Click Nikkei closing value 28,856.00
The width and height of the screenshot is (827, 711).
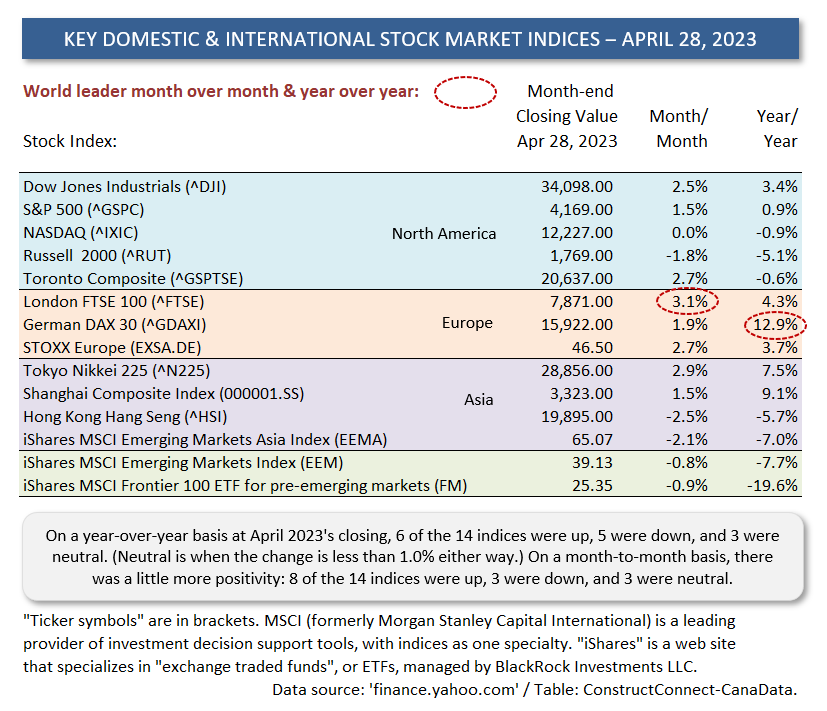[577, 371]
